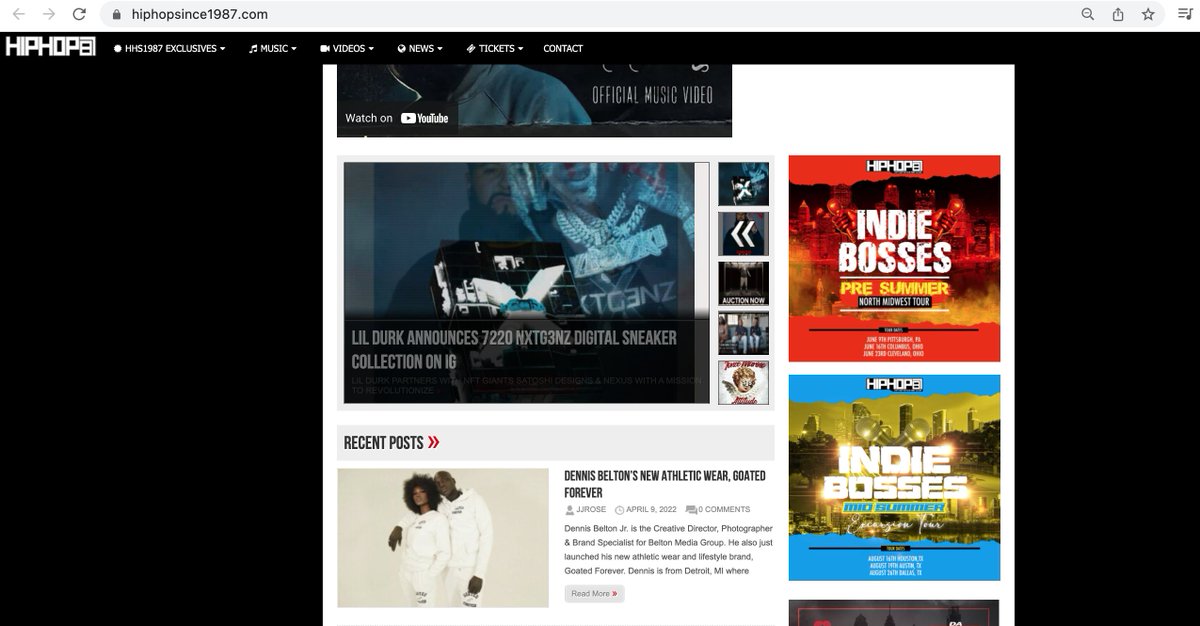Click the browser back arrow
1200x626 pixels.
[19, 15]
